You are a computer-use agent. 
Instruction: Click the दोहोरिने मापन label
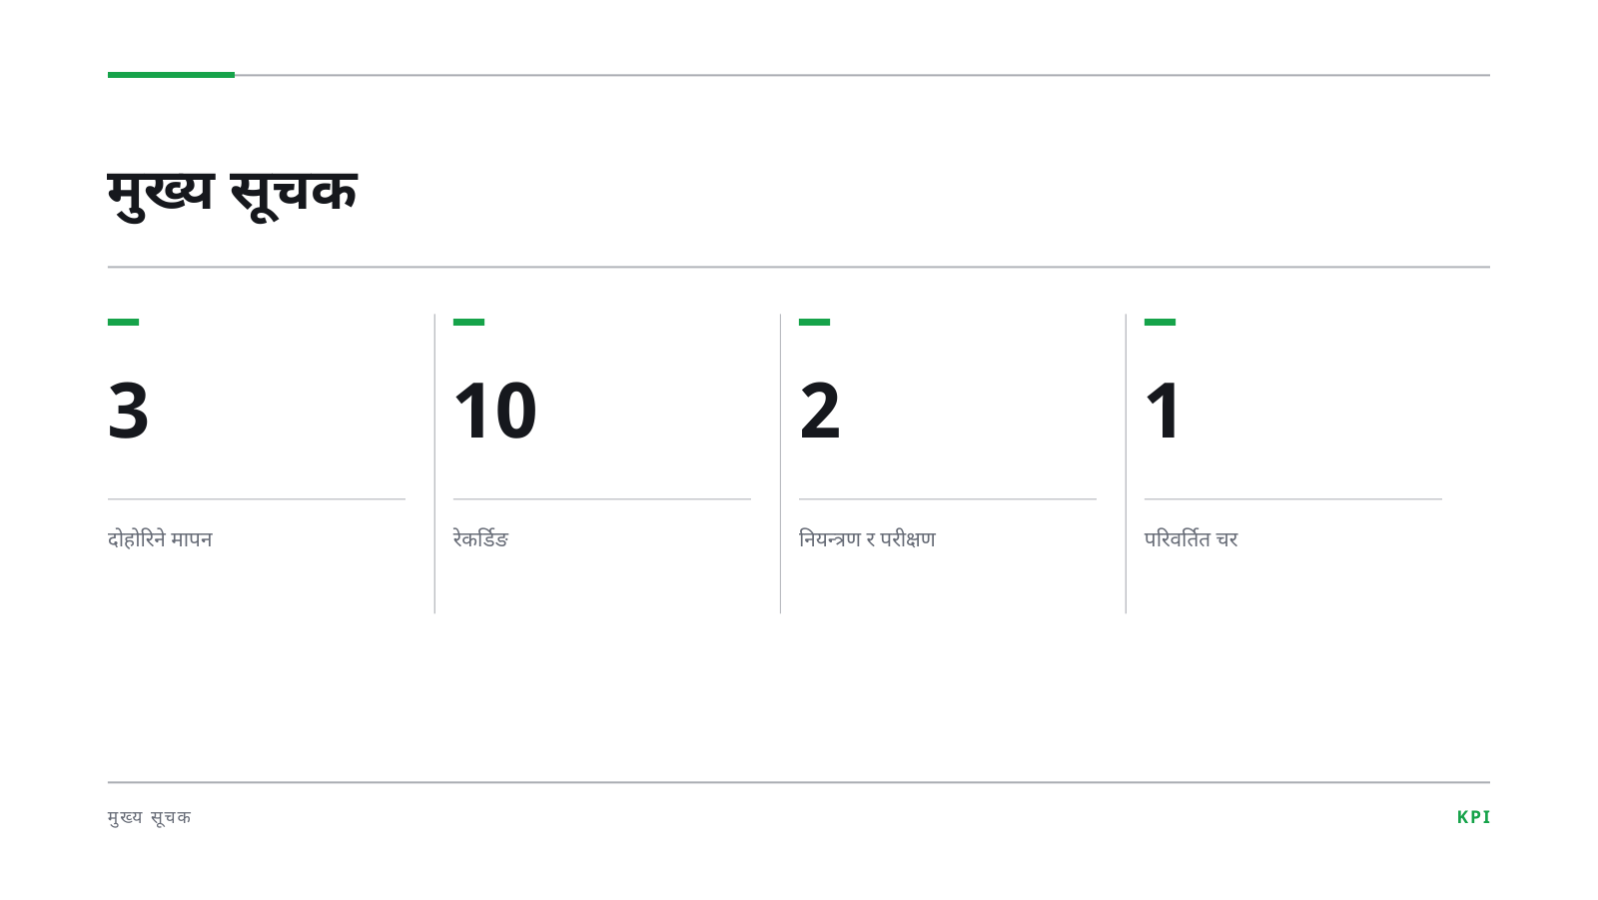tap(160, 539)
